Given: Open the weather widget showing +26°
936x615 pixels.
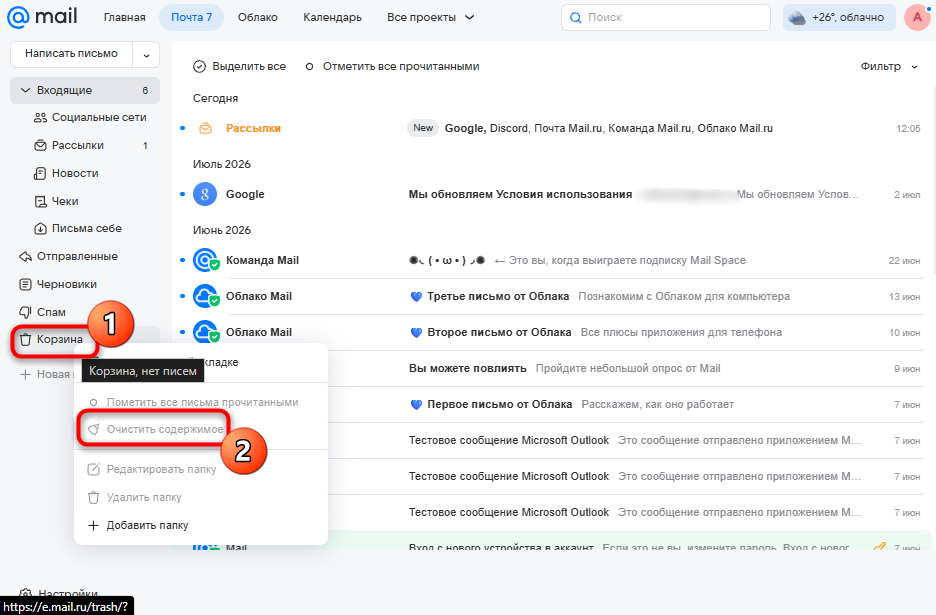Looking at the screenshot, I should 839,17.
